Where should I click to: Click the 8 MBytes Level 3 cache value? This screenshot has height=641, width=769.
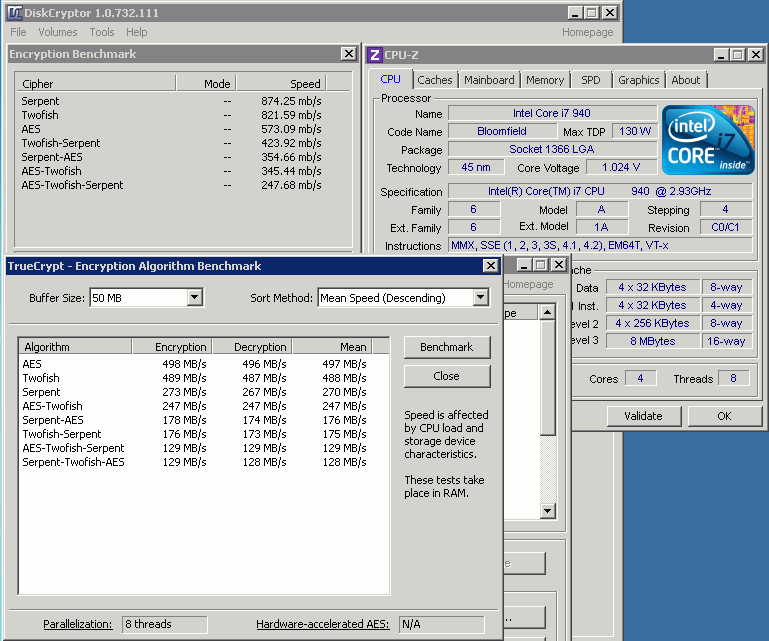[x=653, y=341]
